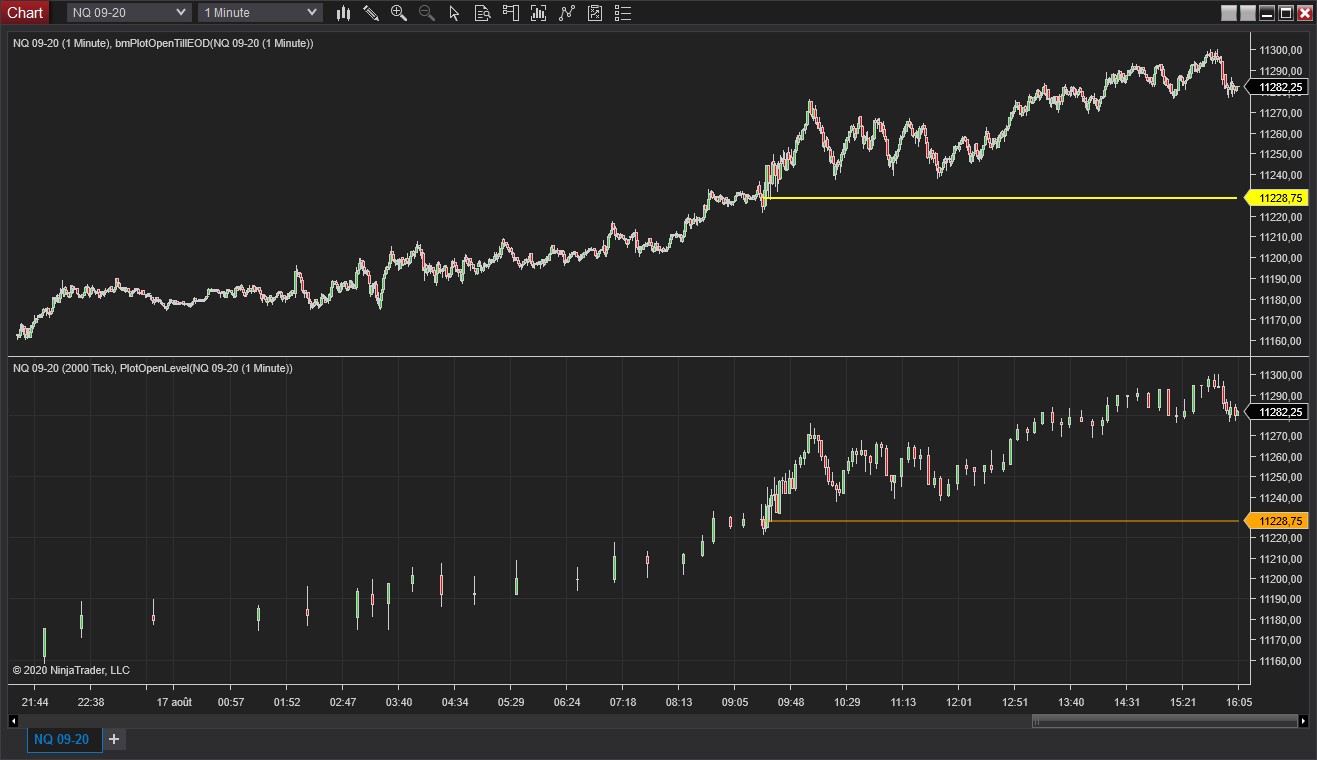
Task: Select the cursor pointer tool
Action: click(454, 13)
